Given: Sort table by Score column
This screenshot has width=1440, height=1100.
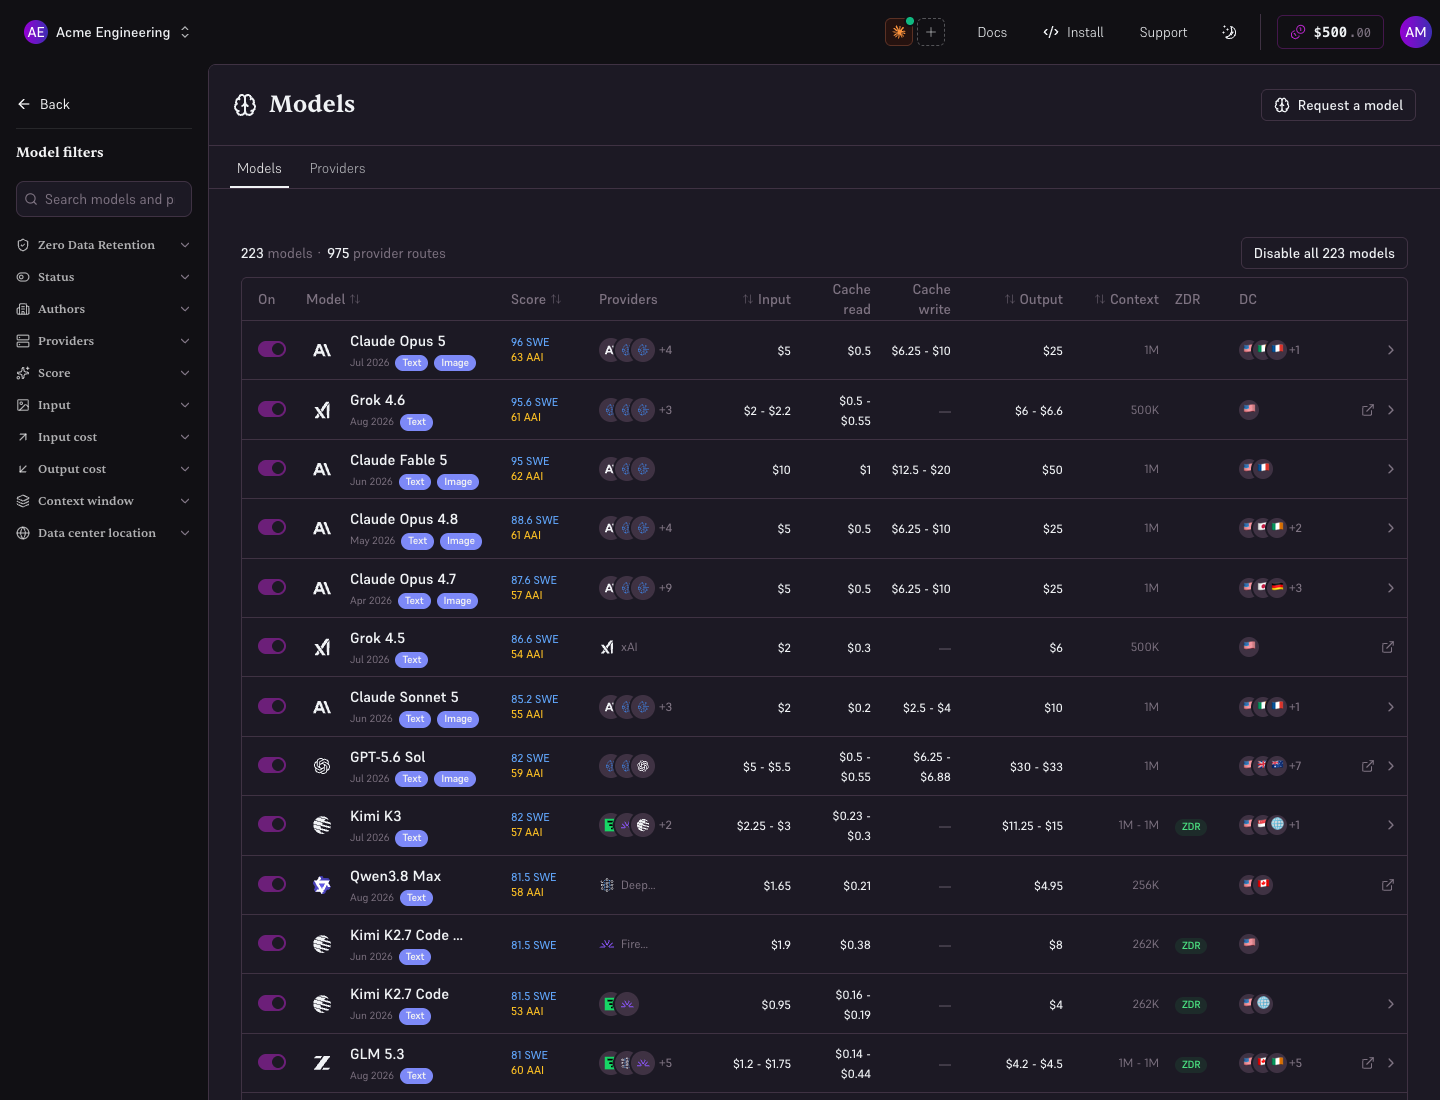Looking at the screenshot, I should 536,299.
